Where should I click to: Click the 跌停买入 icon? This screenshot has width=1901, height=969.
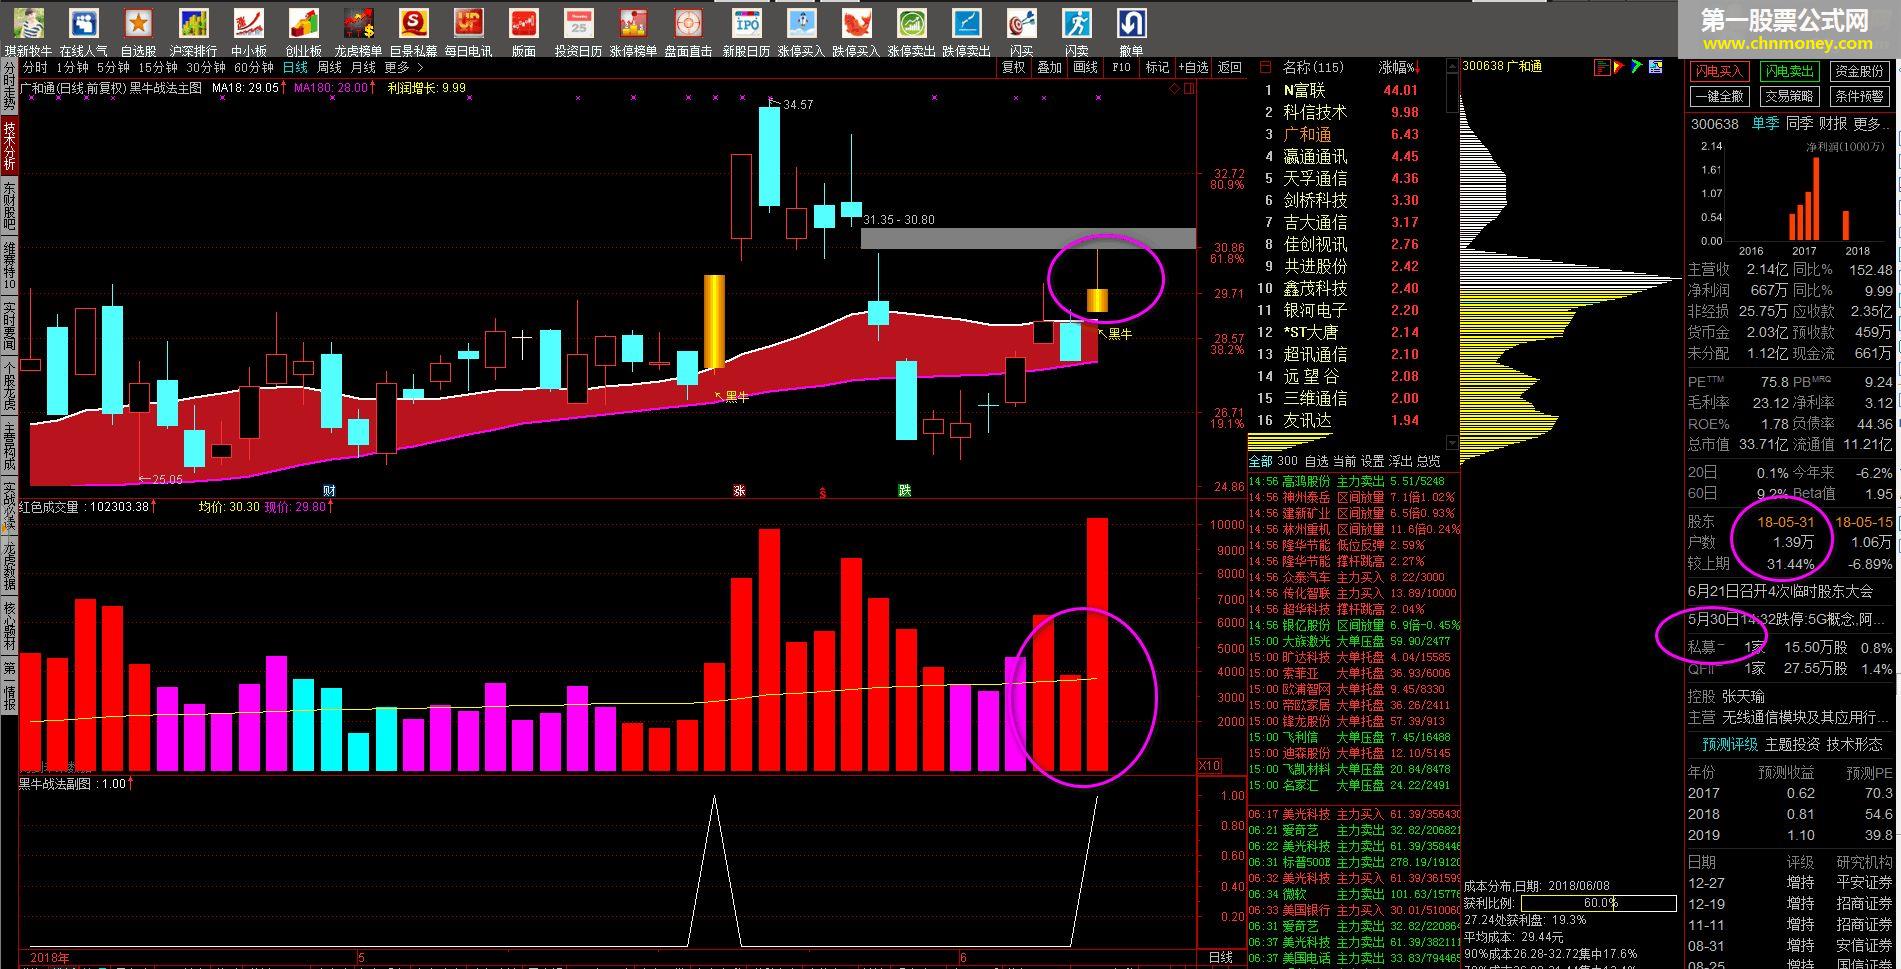tap(856, 23)
